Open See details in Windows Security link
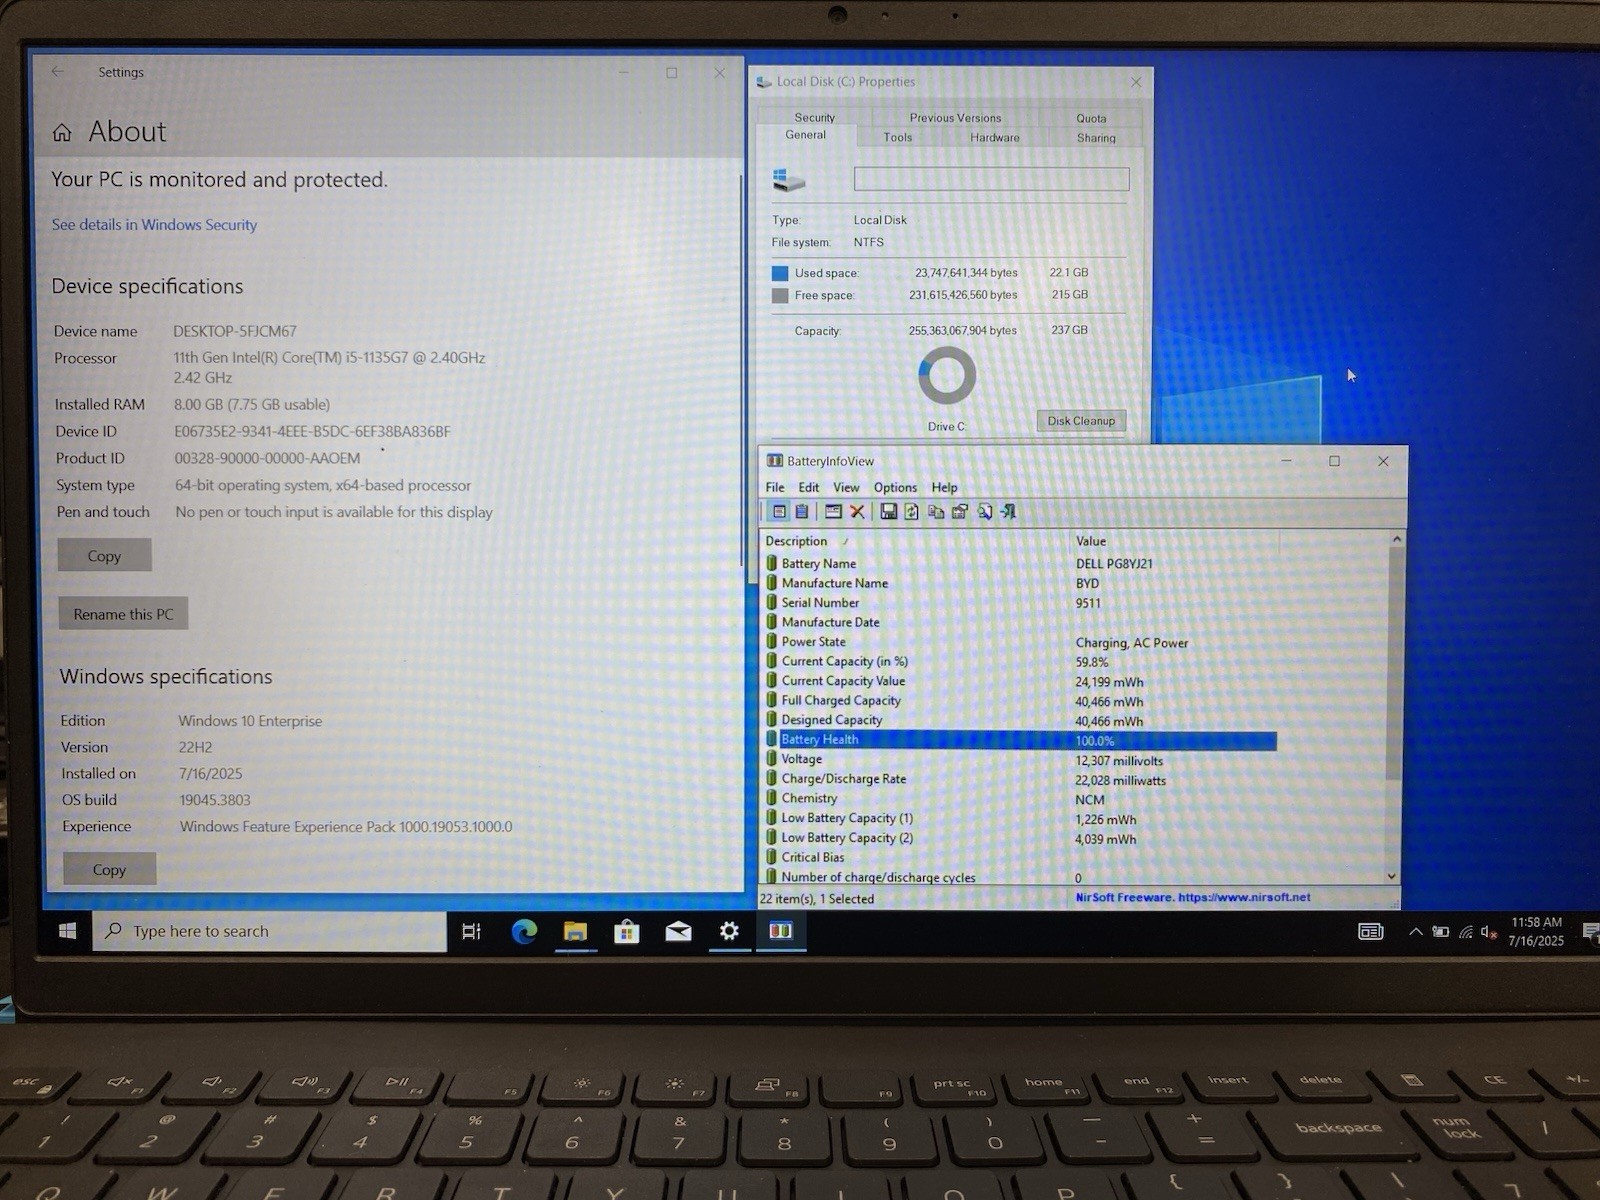The image size is (1600, 1200). point(154,225)
